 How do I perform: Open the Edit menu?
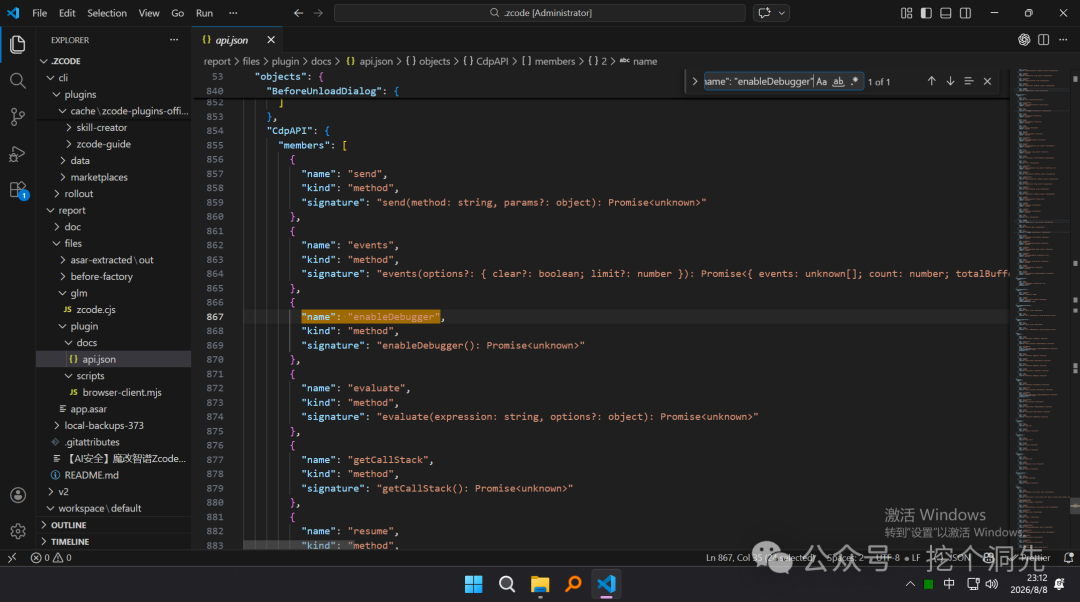click(67, 13)
